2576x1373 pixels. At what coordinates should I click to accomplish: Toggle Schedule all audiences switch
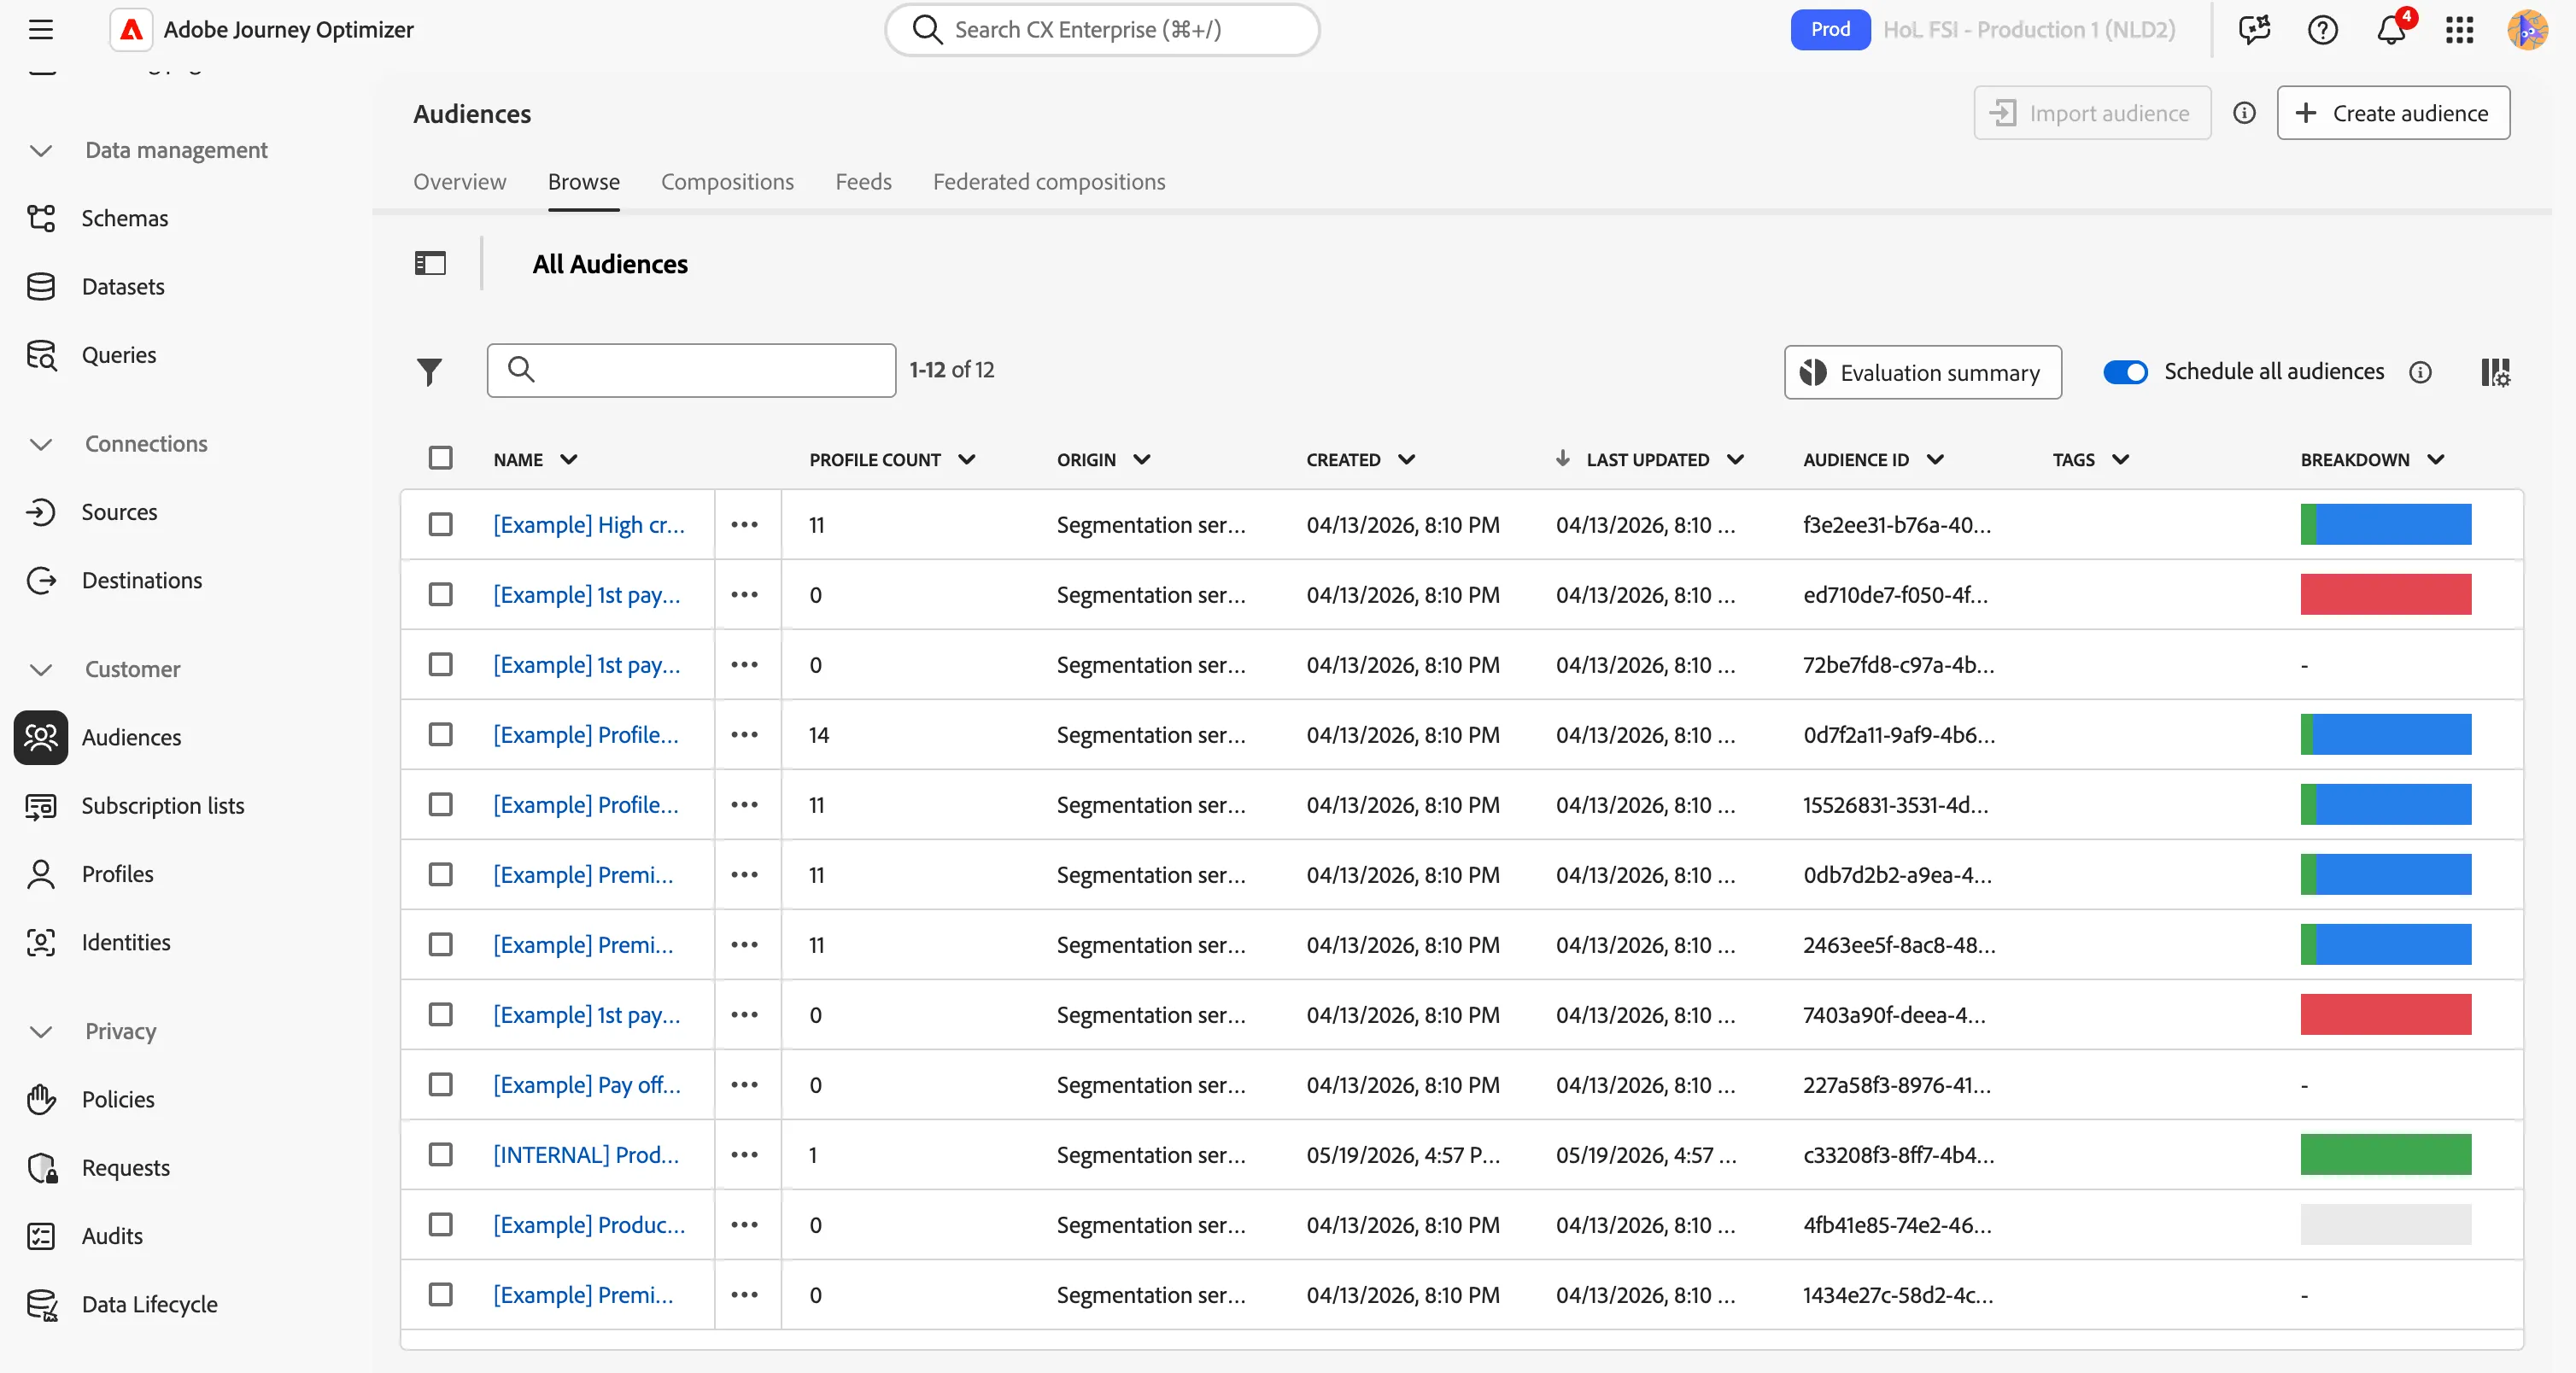pyautogui.click(x=2125, y=372)
